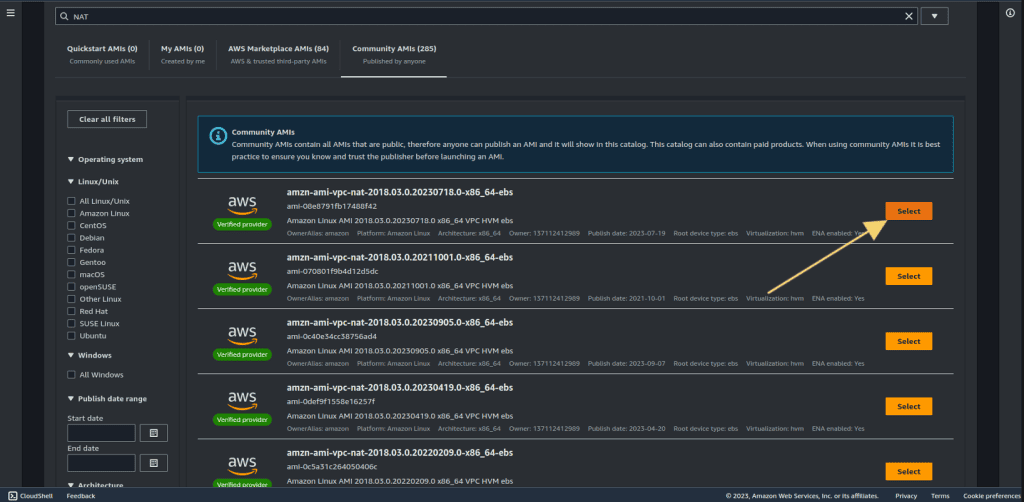Clear the NAT search text with X
The height and width of the screenshot is (502, 1024).
coord(908,16)
